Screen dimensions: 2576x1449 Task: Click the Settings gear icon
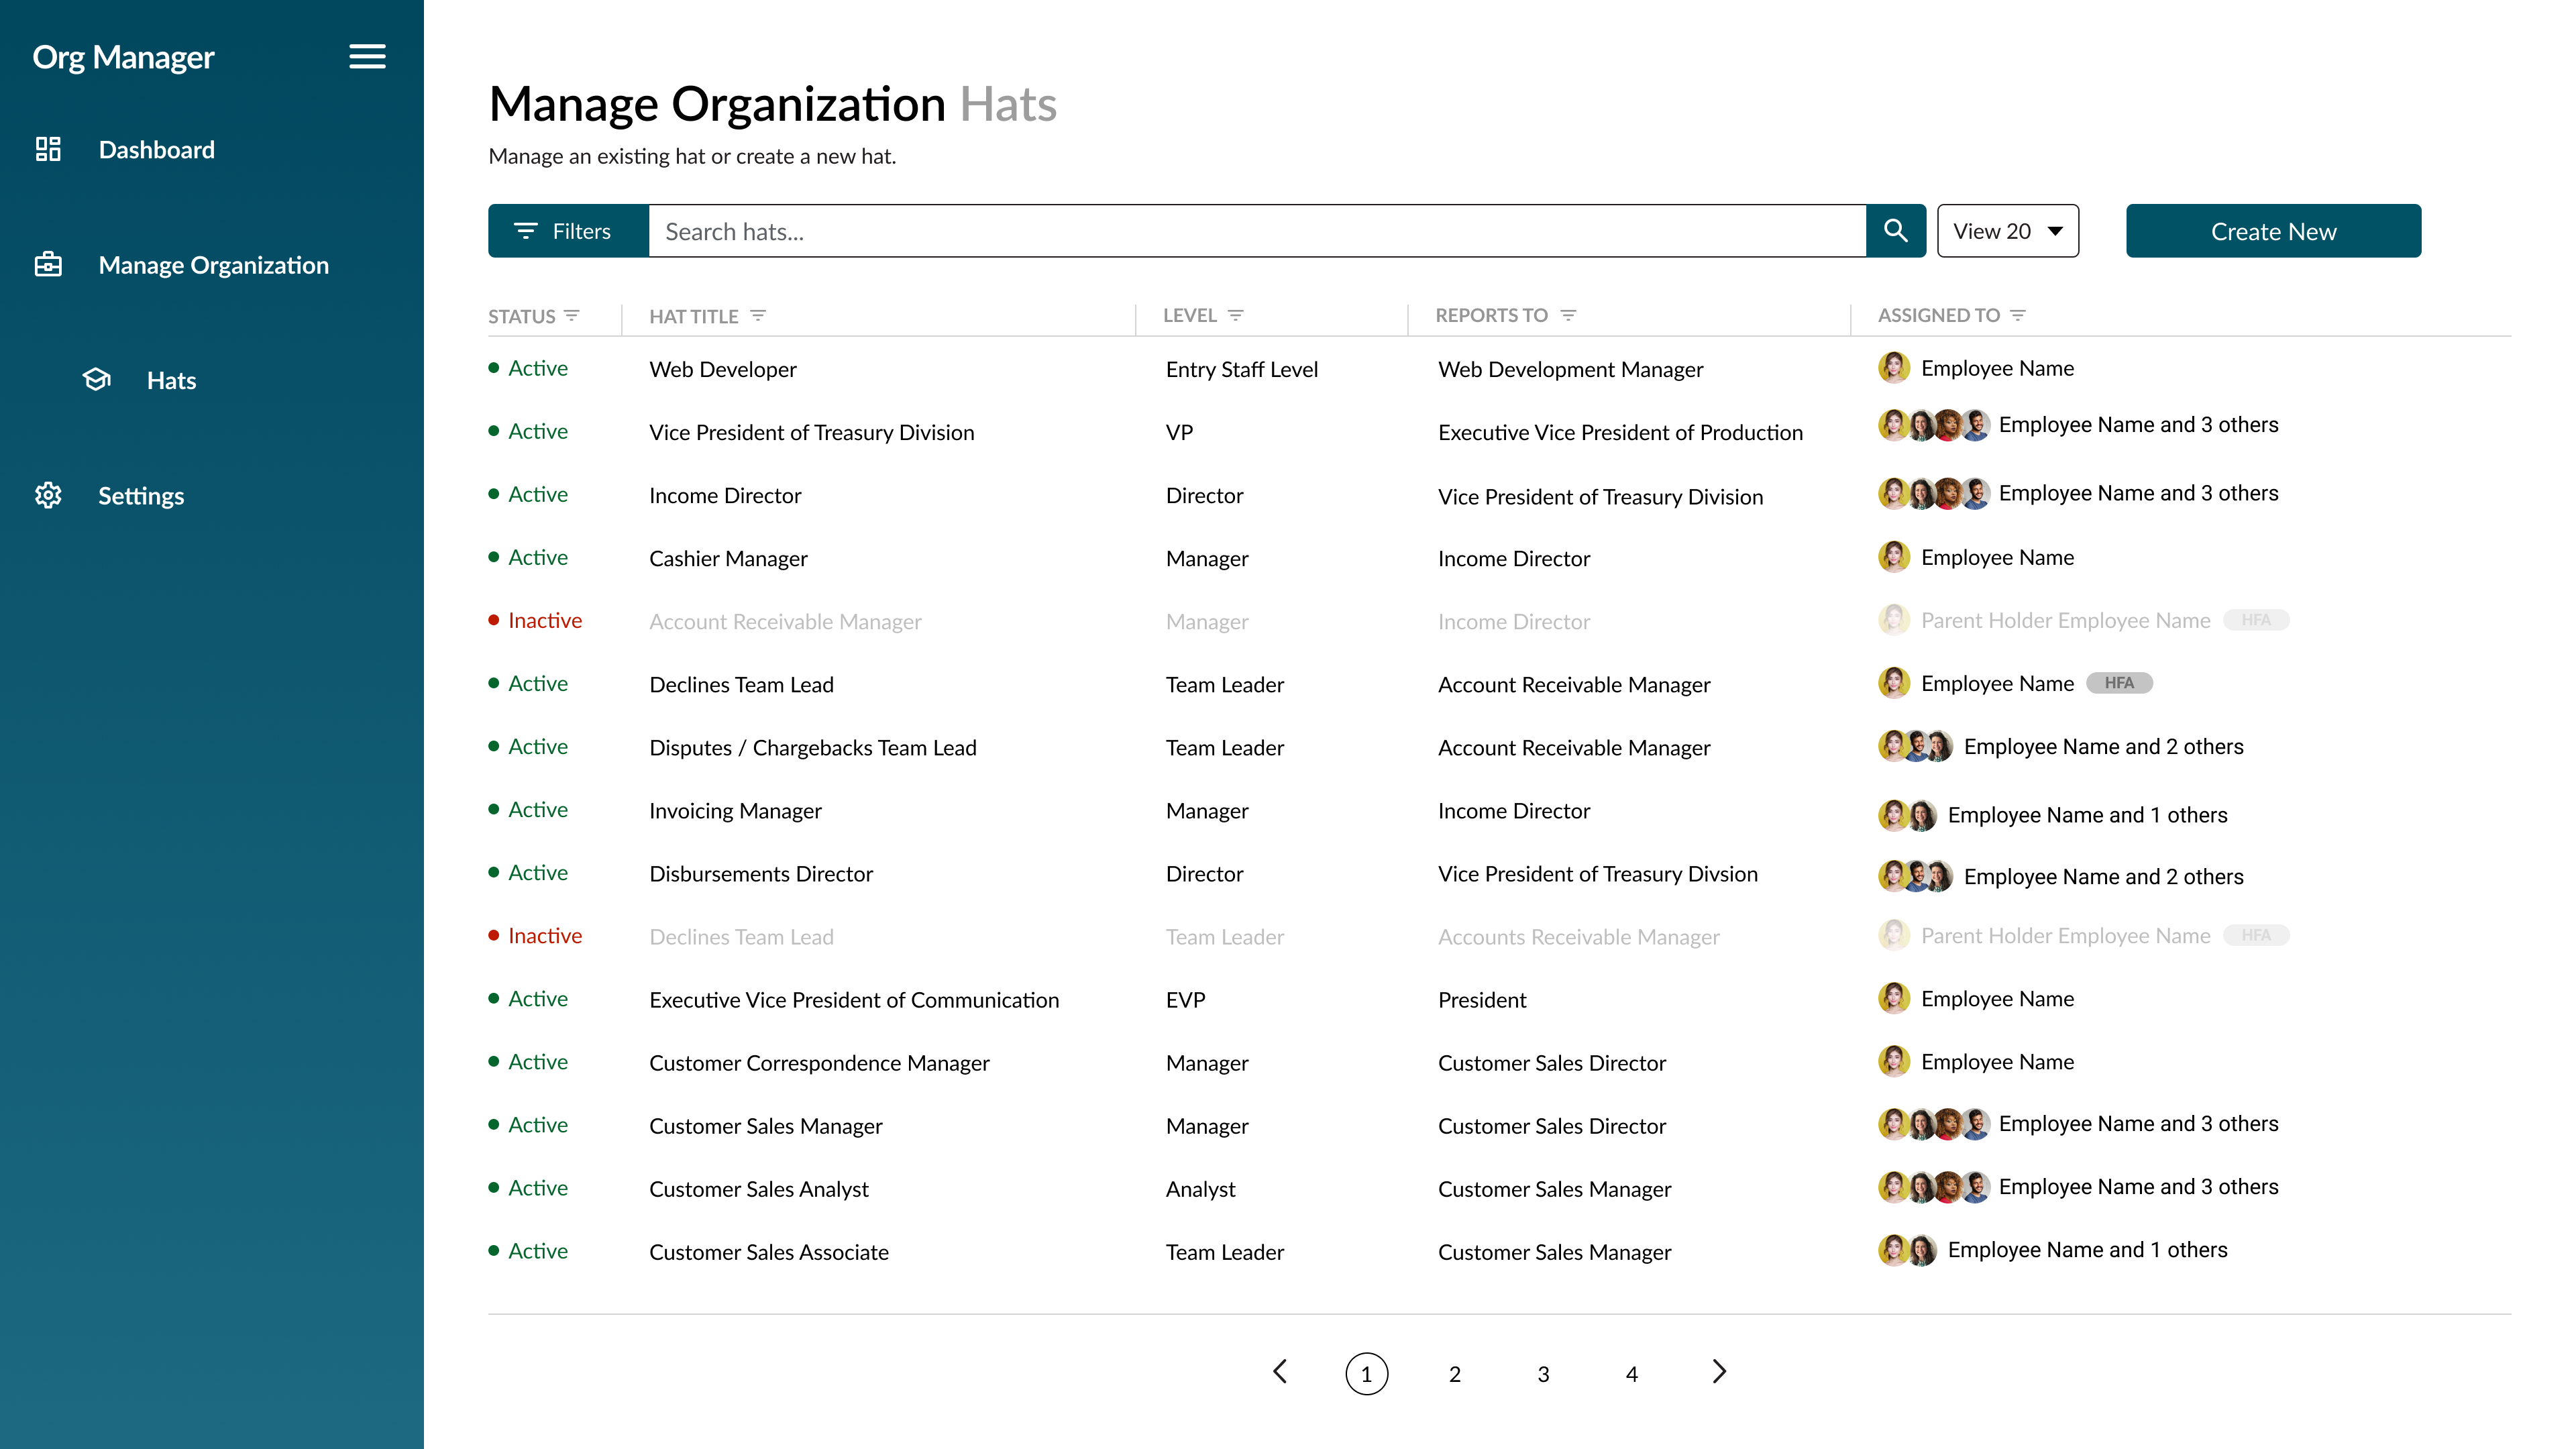48,495
